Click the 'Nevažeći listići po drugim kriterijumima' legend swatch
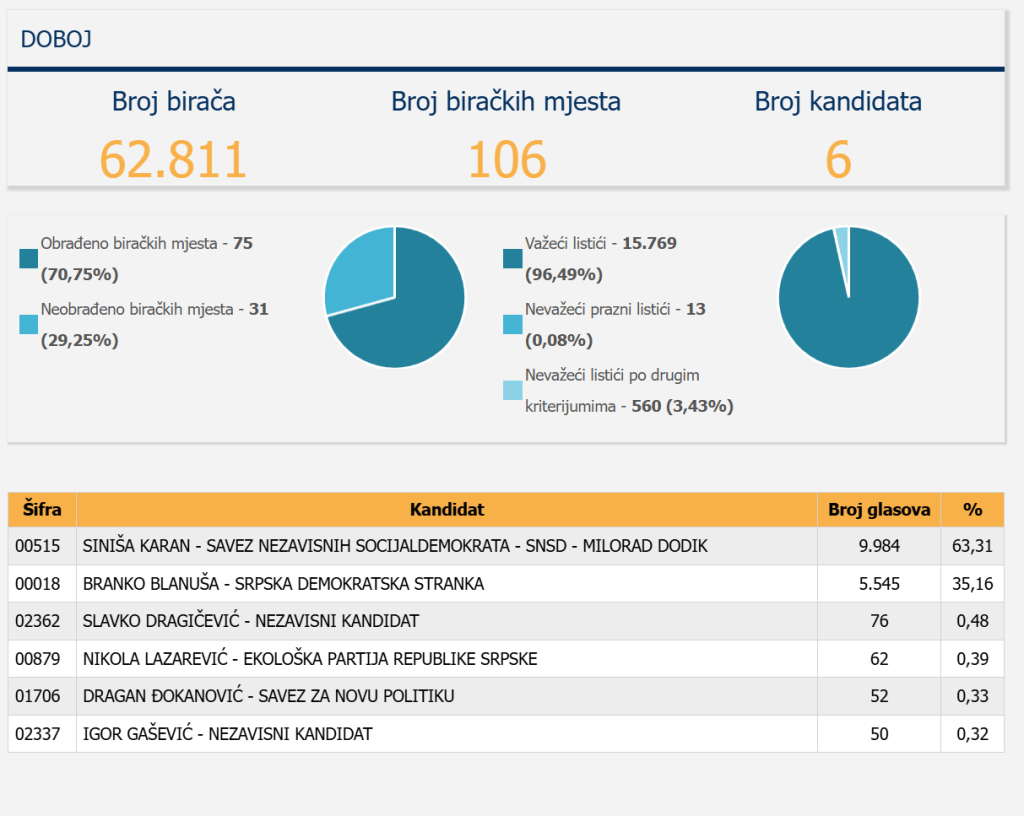This screenshot has width=1024, height=816. [x=513, y=391]
